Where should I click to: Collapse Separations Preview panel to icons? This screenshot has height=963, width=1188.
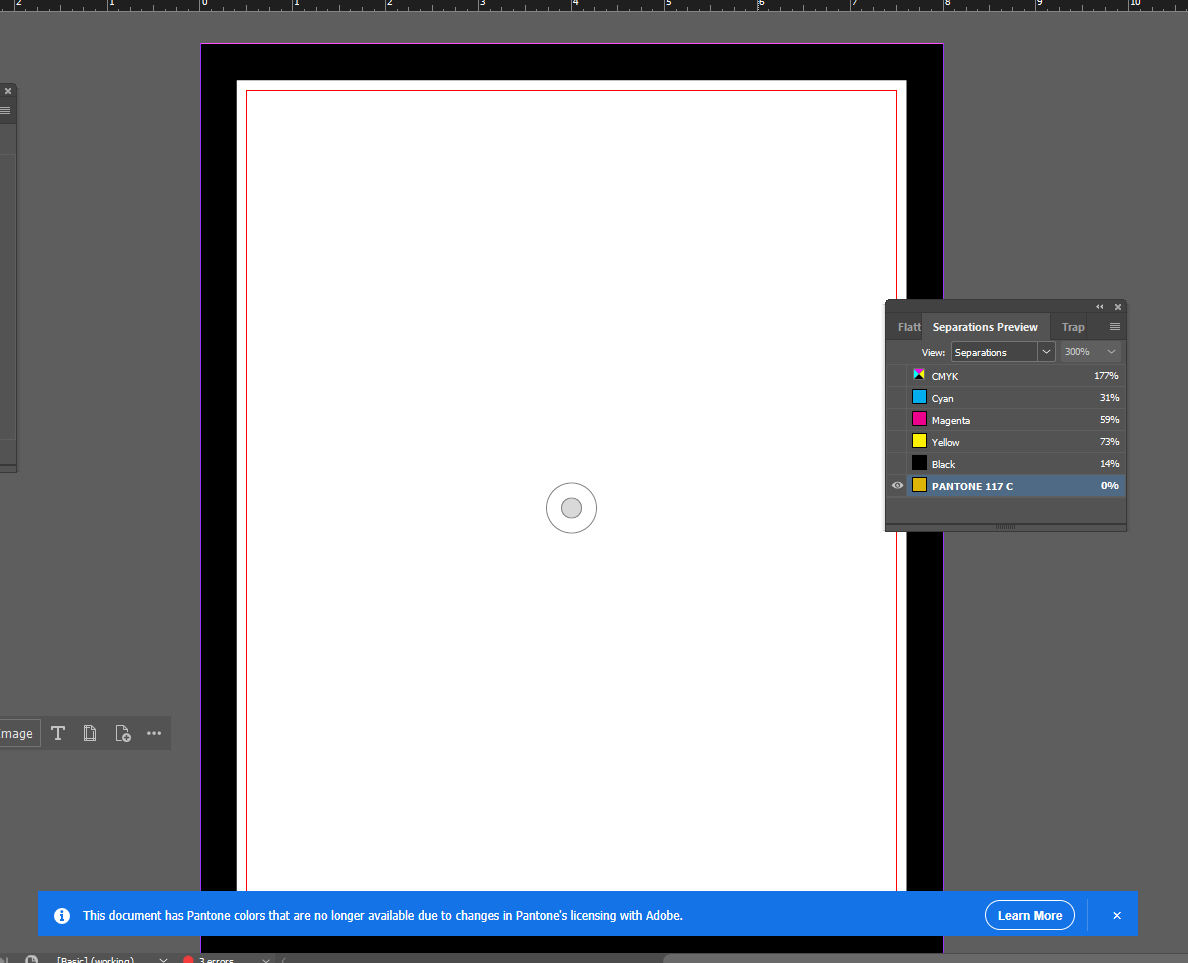point(1099,307)
